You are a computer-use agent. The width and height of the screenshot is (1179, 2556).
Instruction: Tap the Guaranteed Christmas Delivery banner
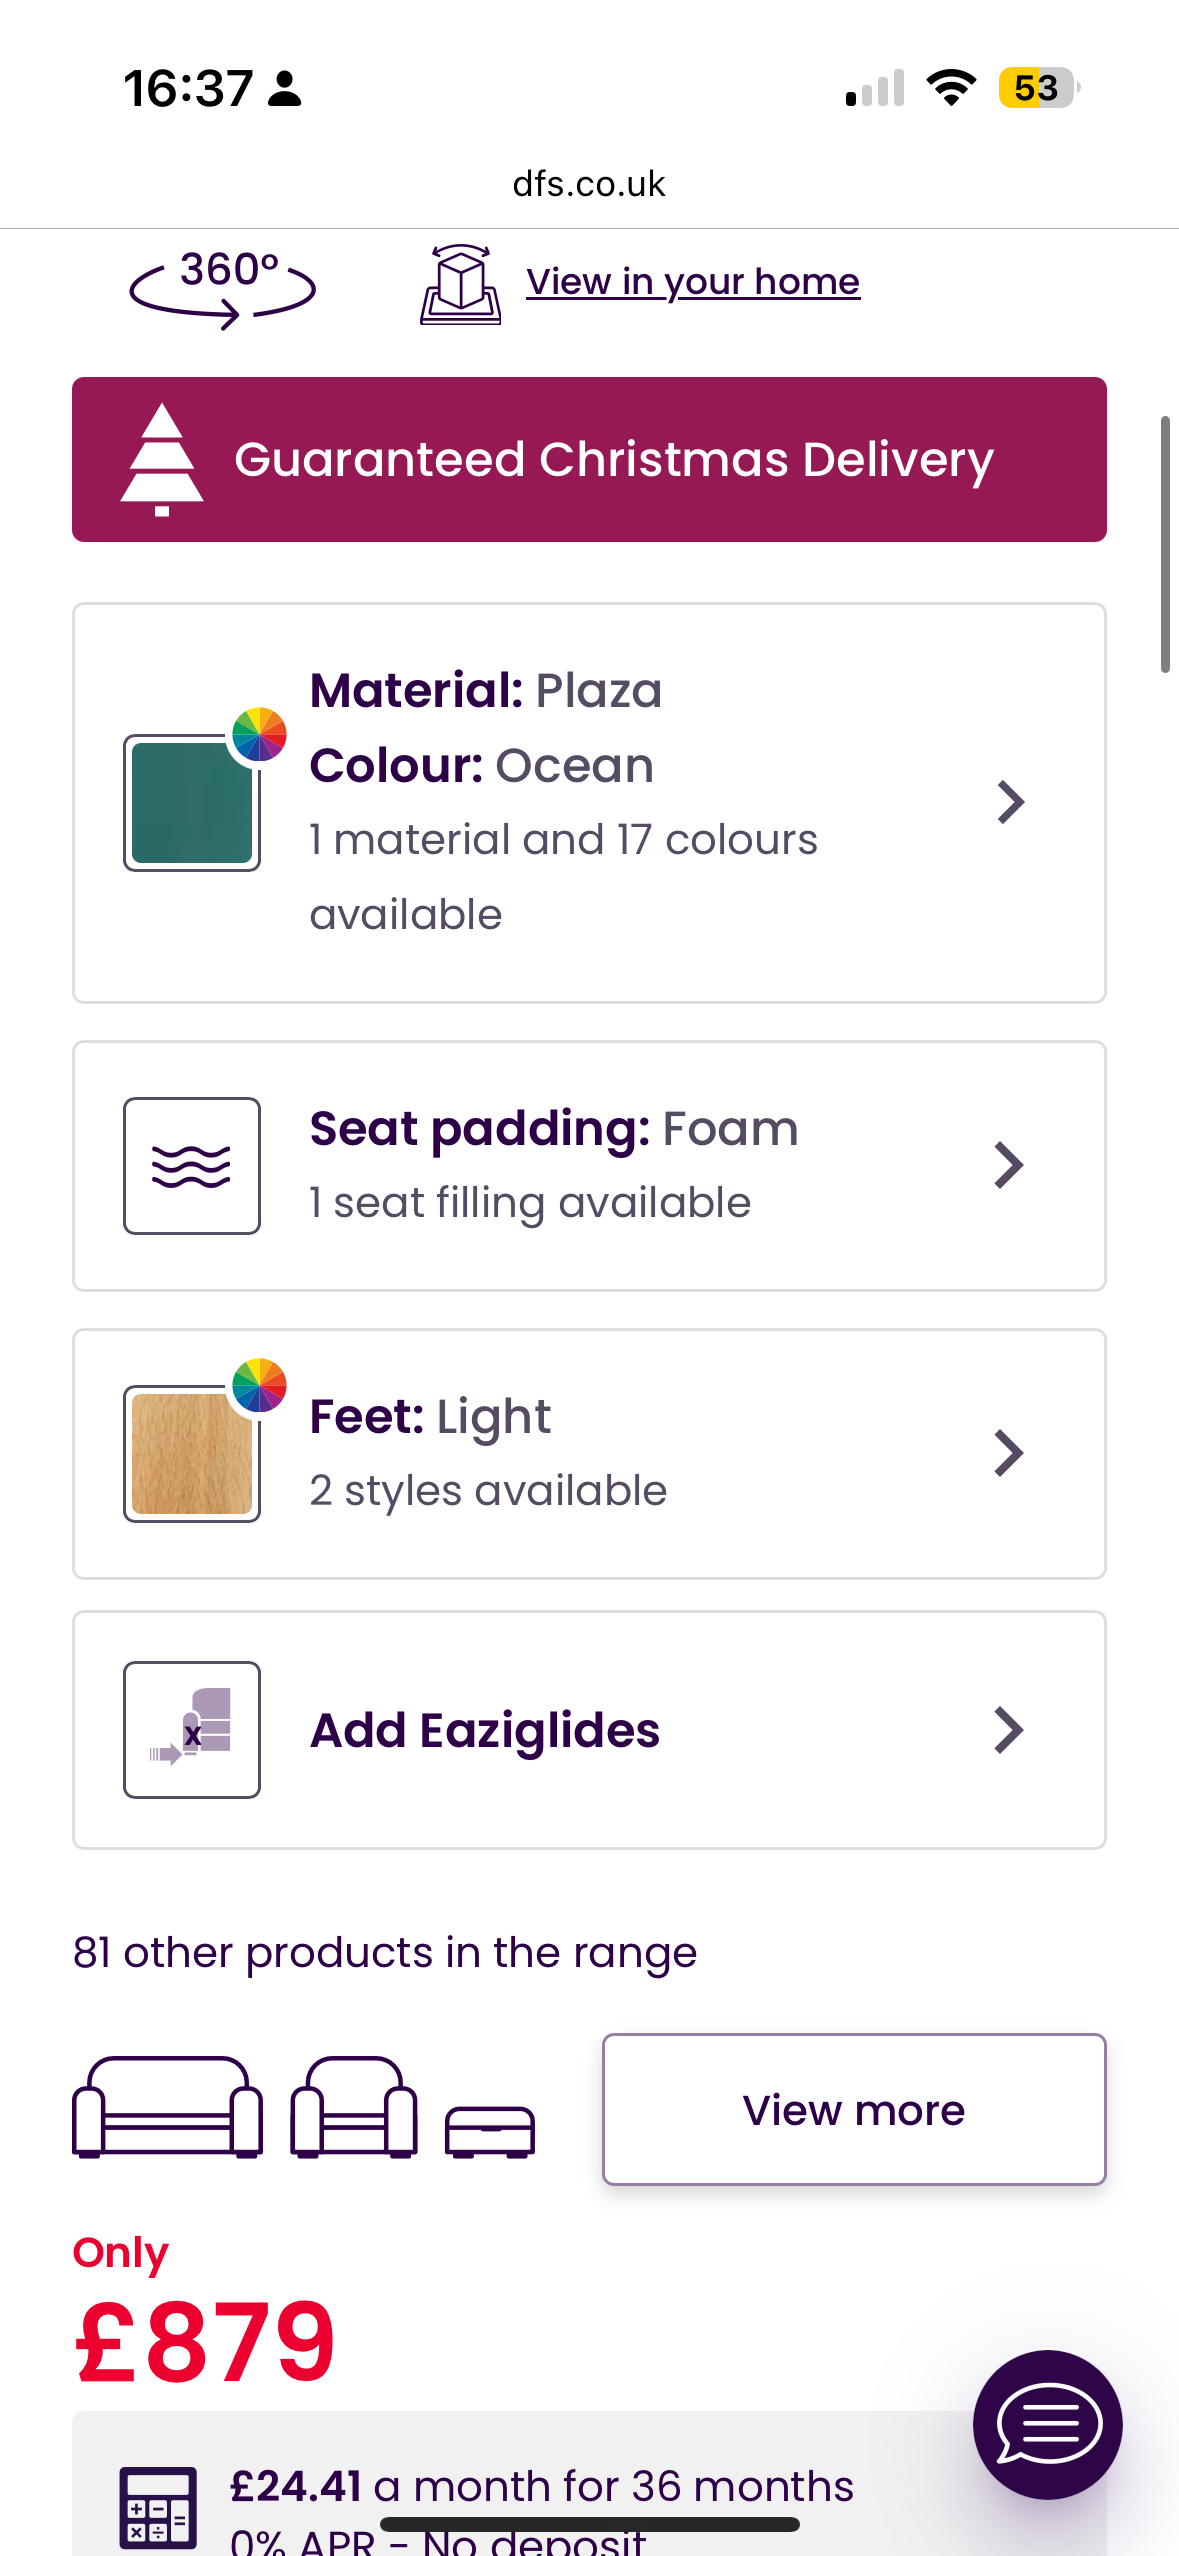point(589,460)
